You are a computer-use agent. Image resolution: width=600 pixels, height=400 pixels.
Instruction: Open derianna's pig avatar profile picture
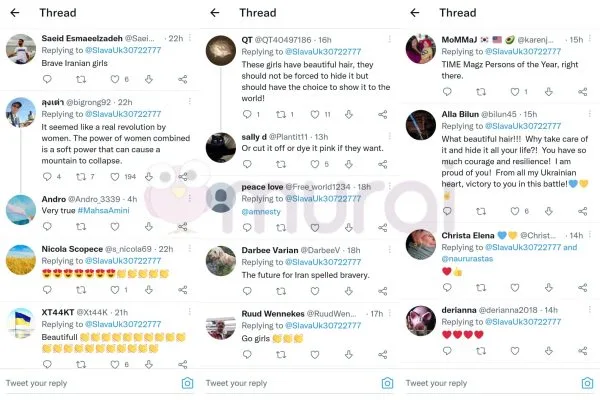(x=421, y=321)
